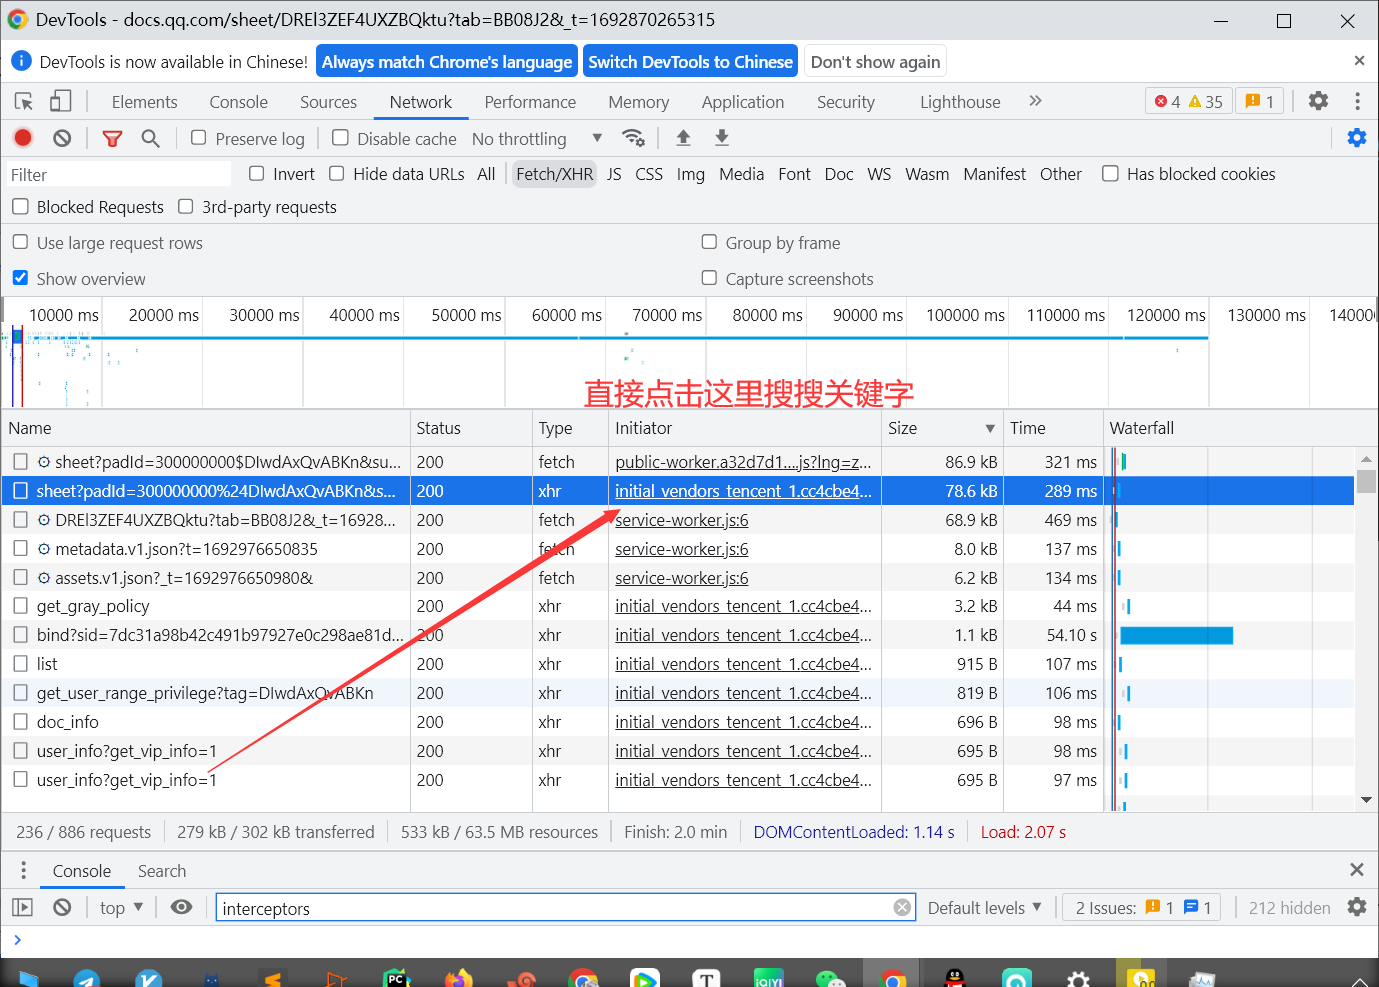Select the inspect element picker icon
The image size is (1379, 987).
click(24, 101)
